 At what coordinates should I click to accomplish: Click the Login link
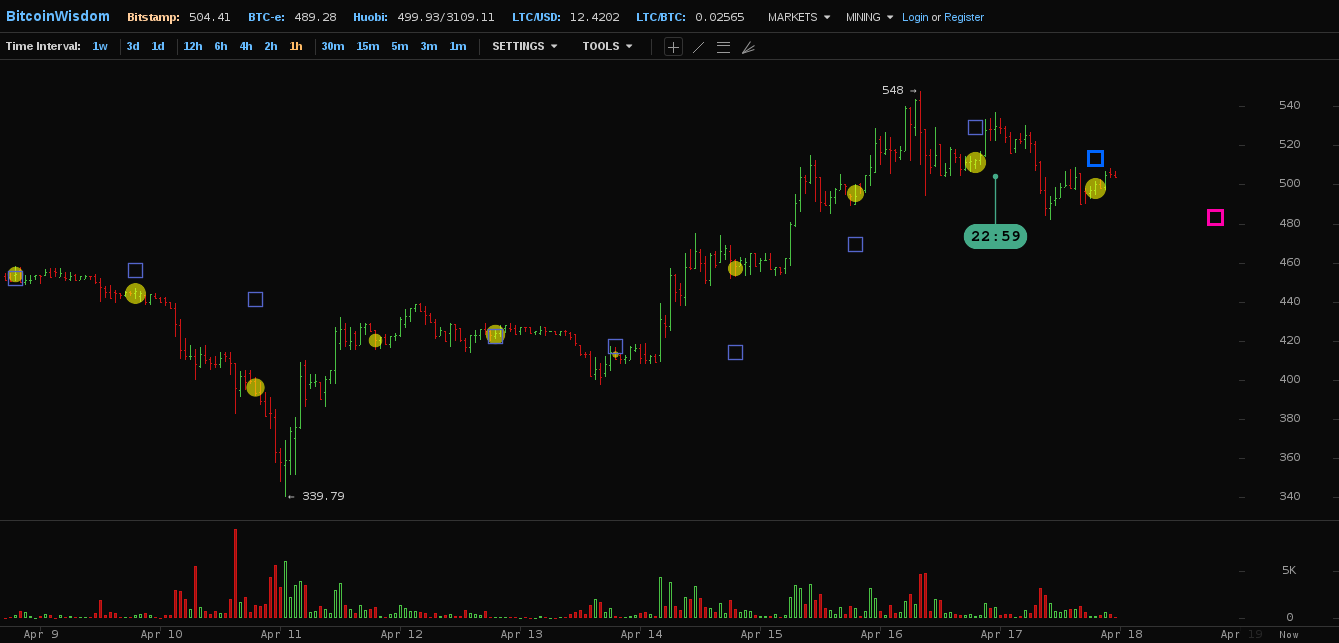click(x=915, y=17)
